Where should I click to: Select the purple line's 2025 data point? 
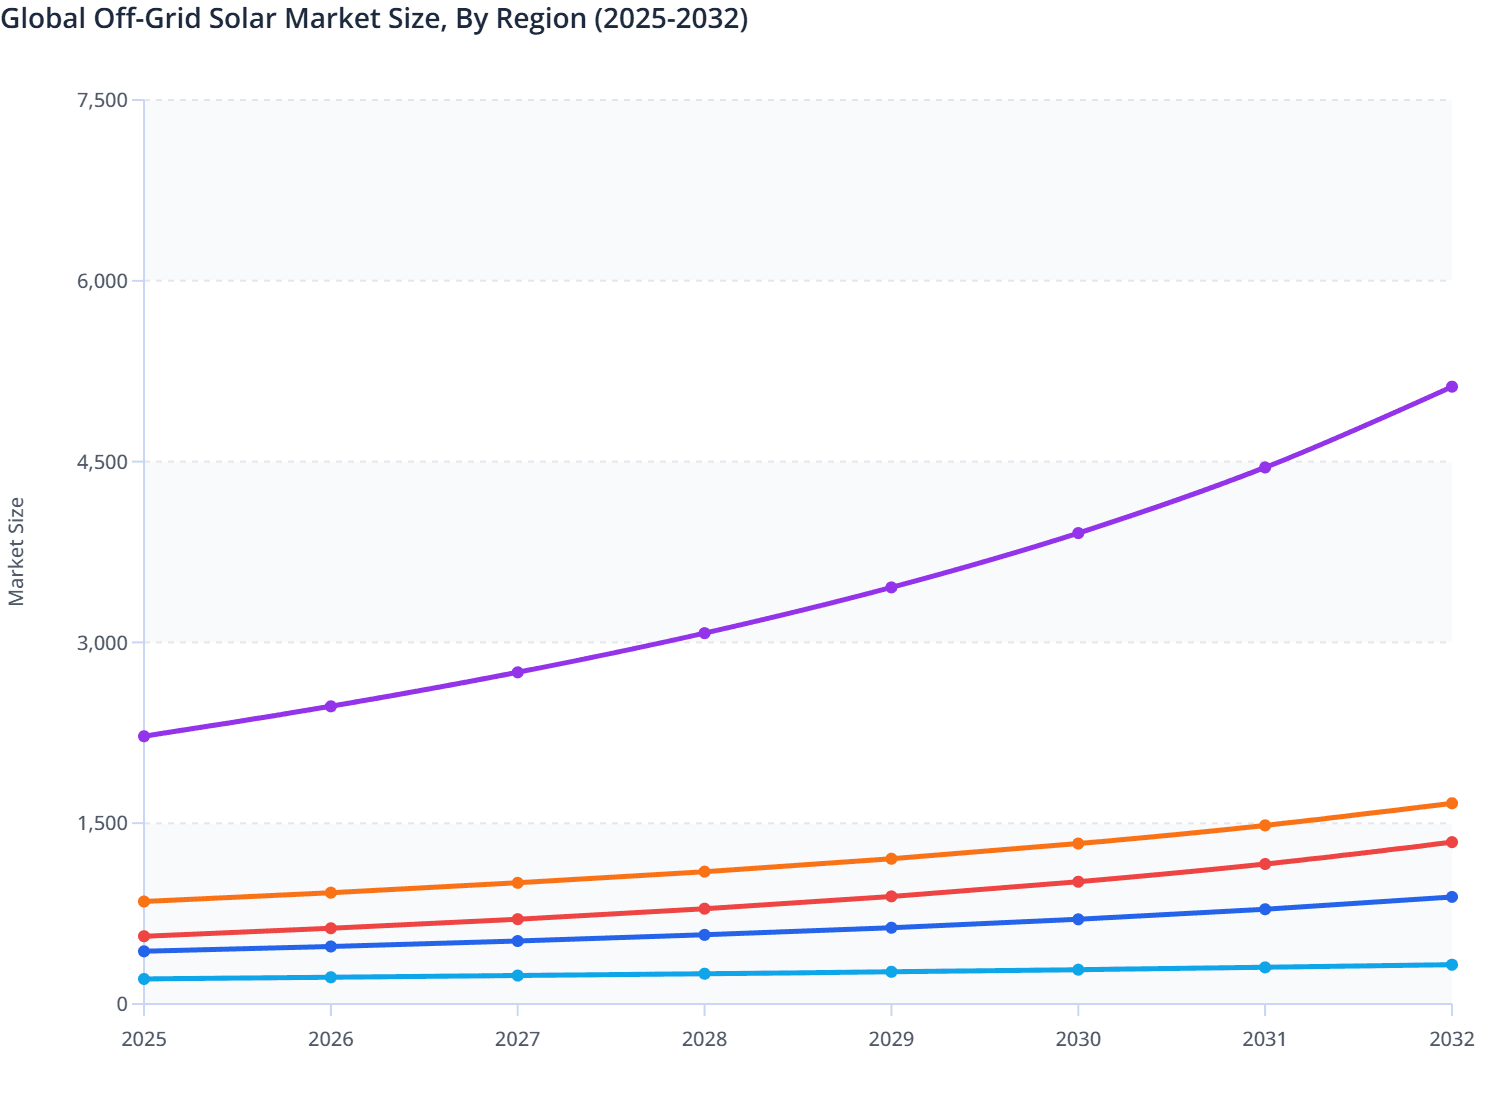[144, 735]
